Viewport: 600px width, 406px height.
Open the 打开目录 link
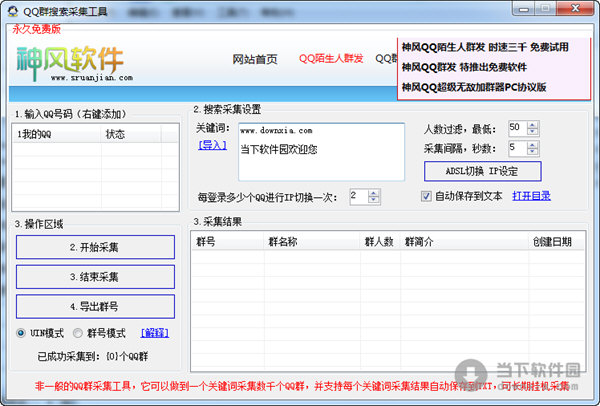pyautogui.click(x=532, y=196)
